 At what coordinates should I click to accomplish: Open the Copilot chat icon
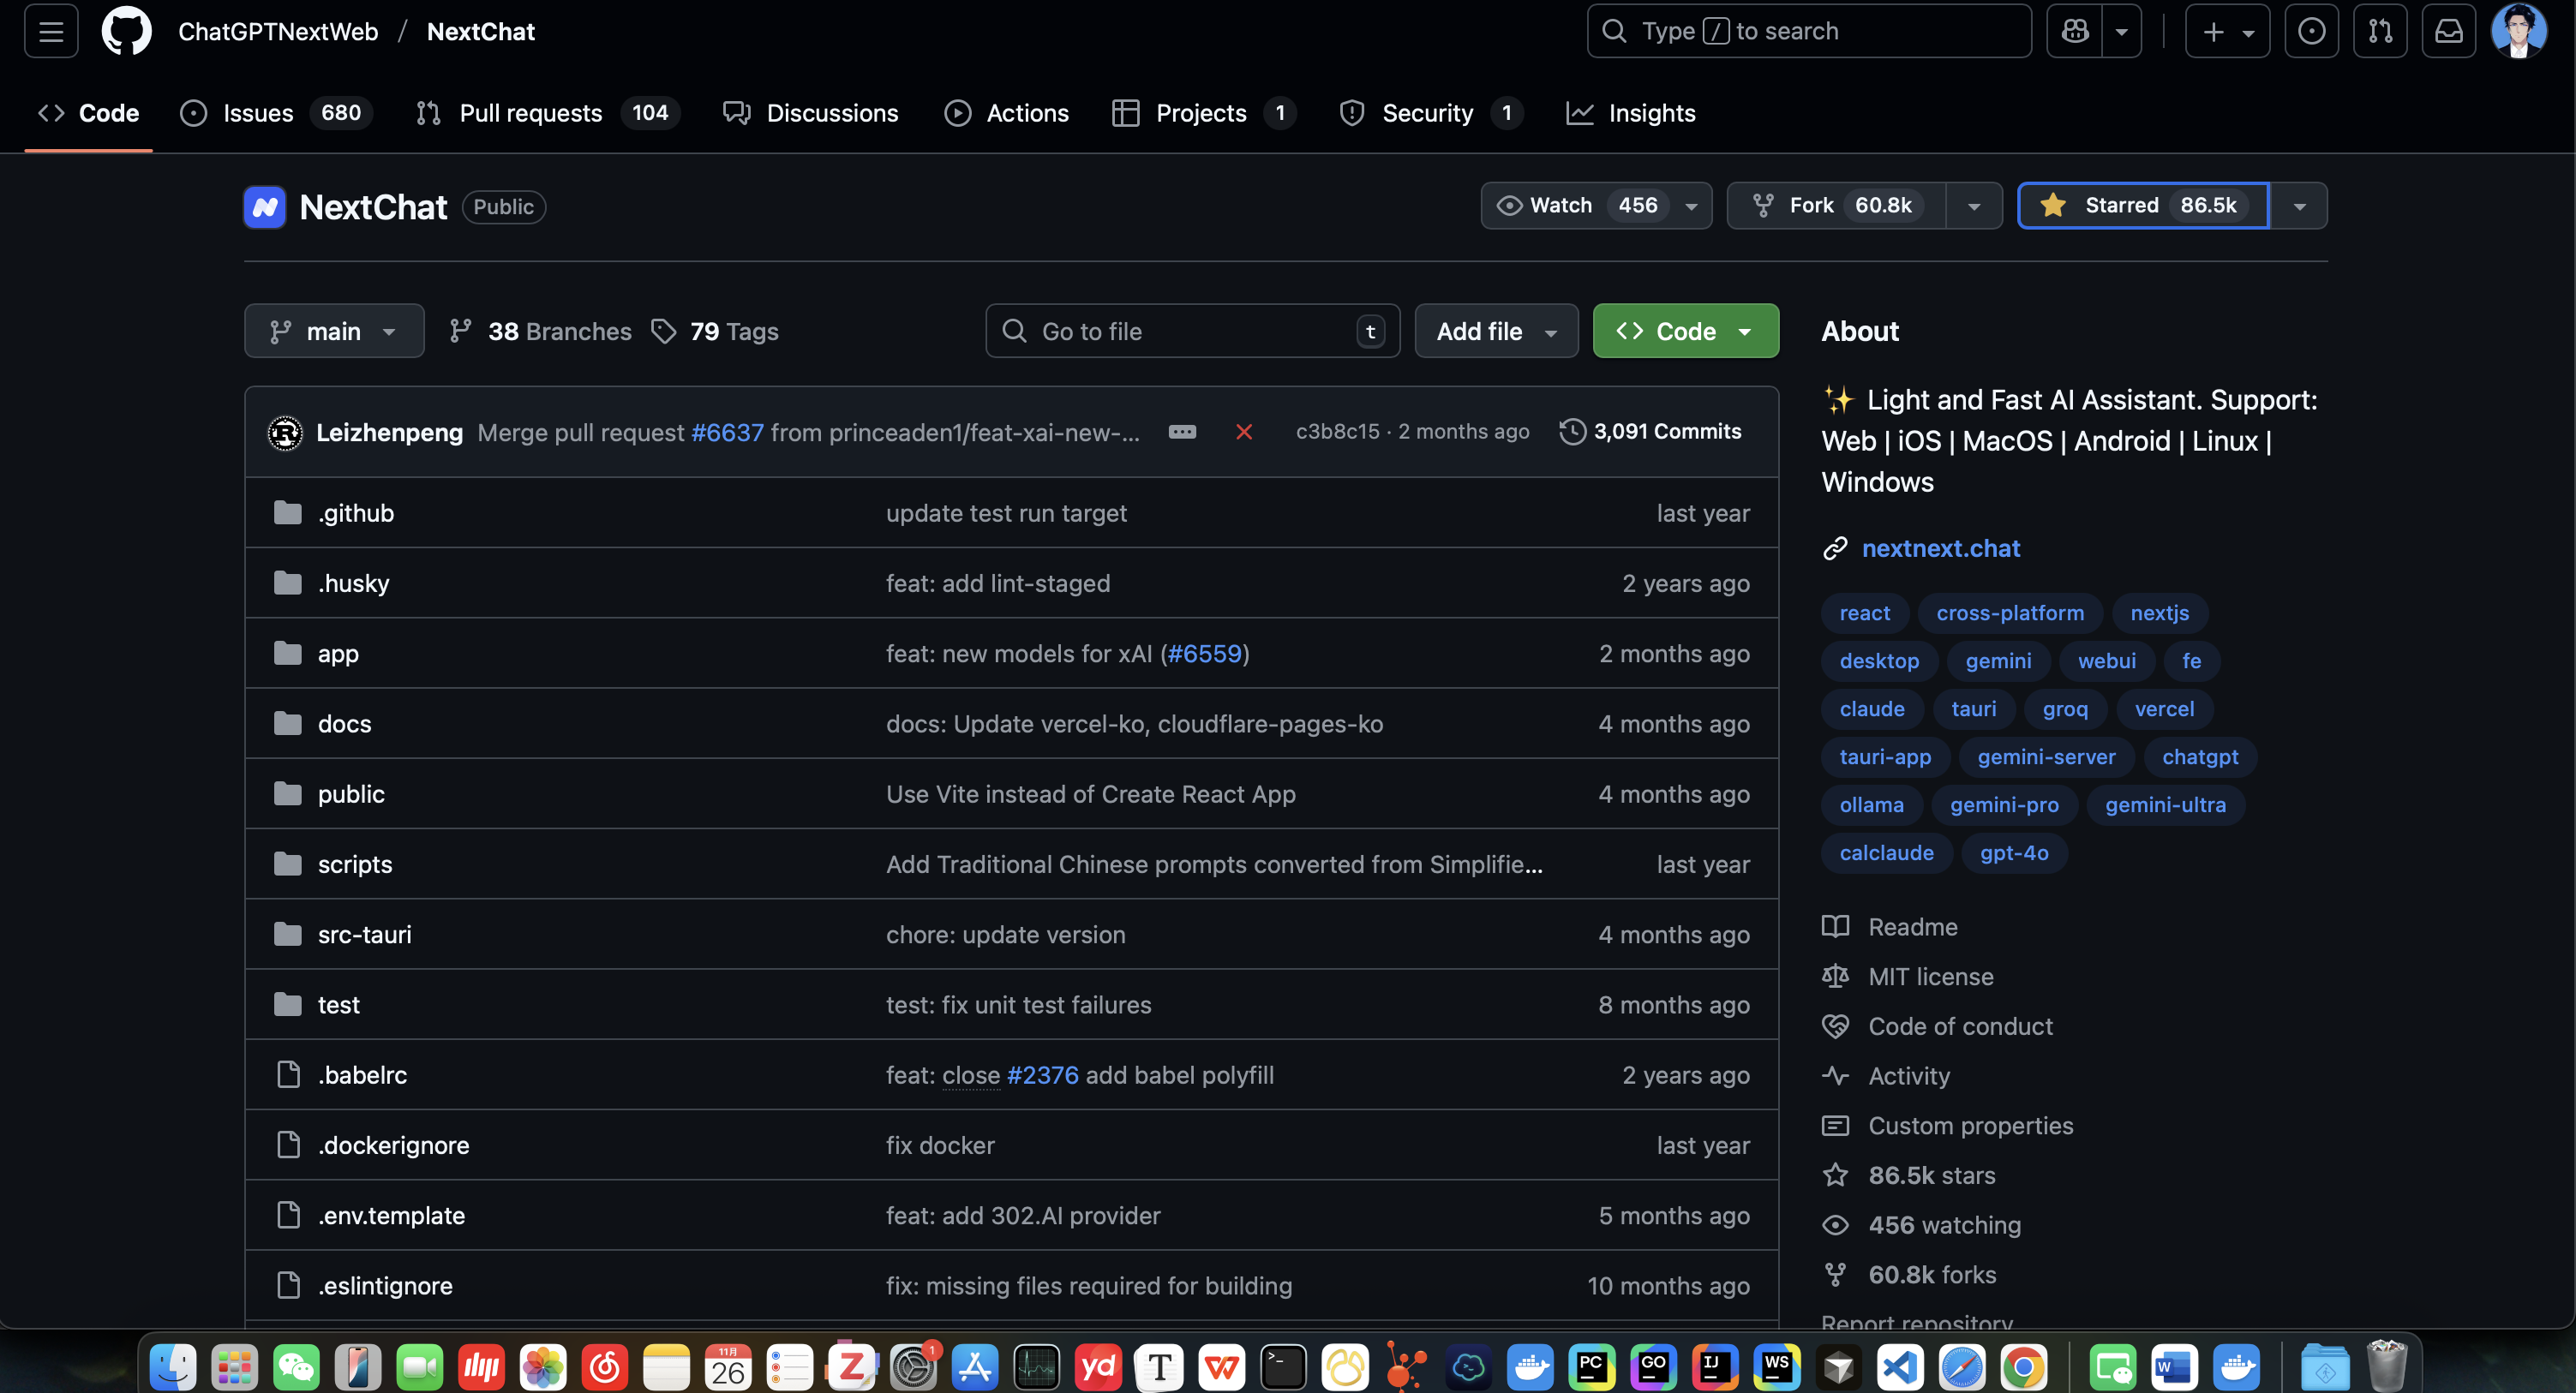point(2075,31)
